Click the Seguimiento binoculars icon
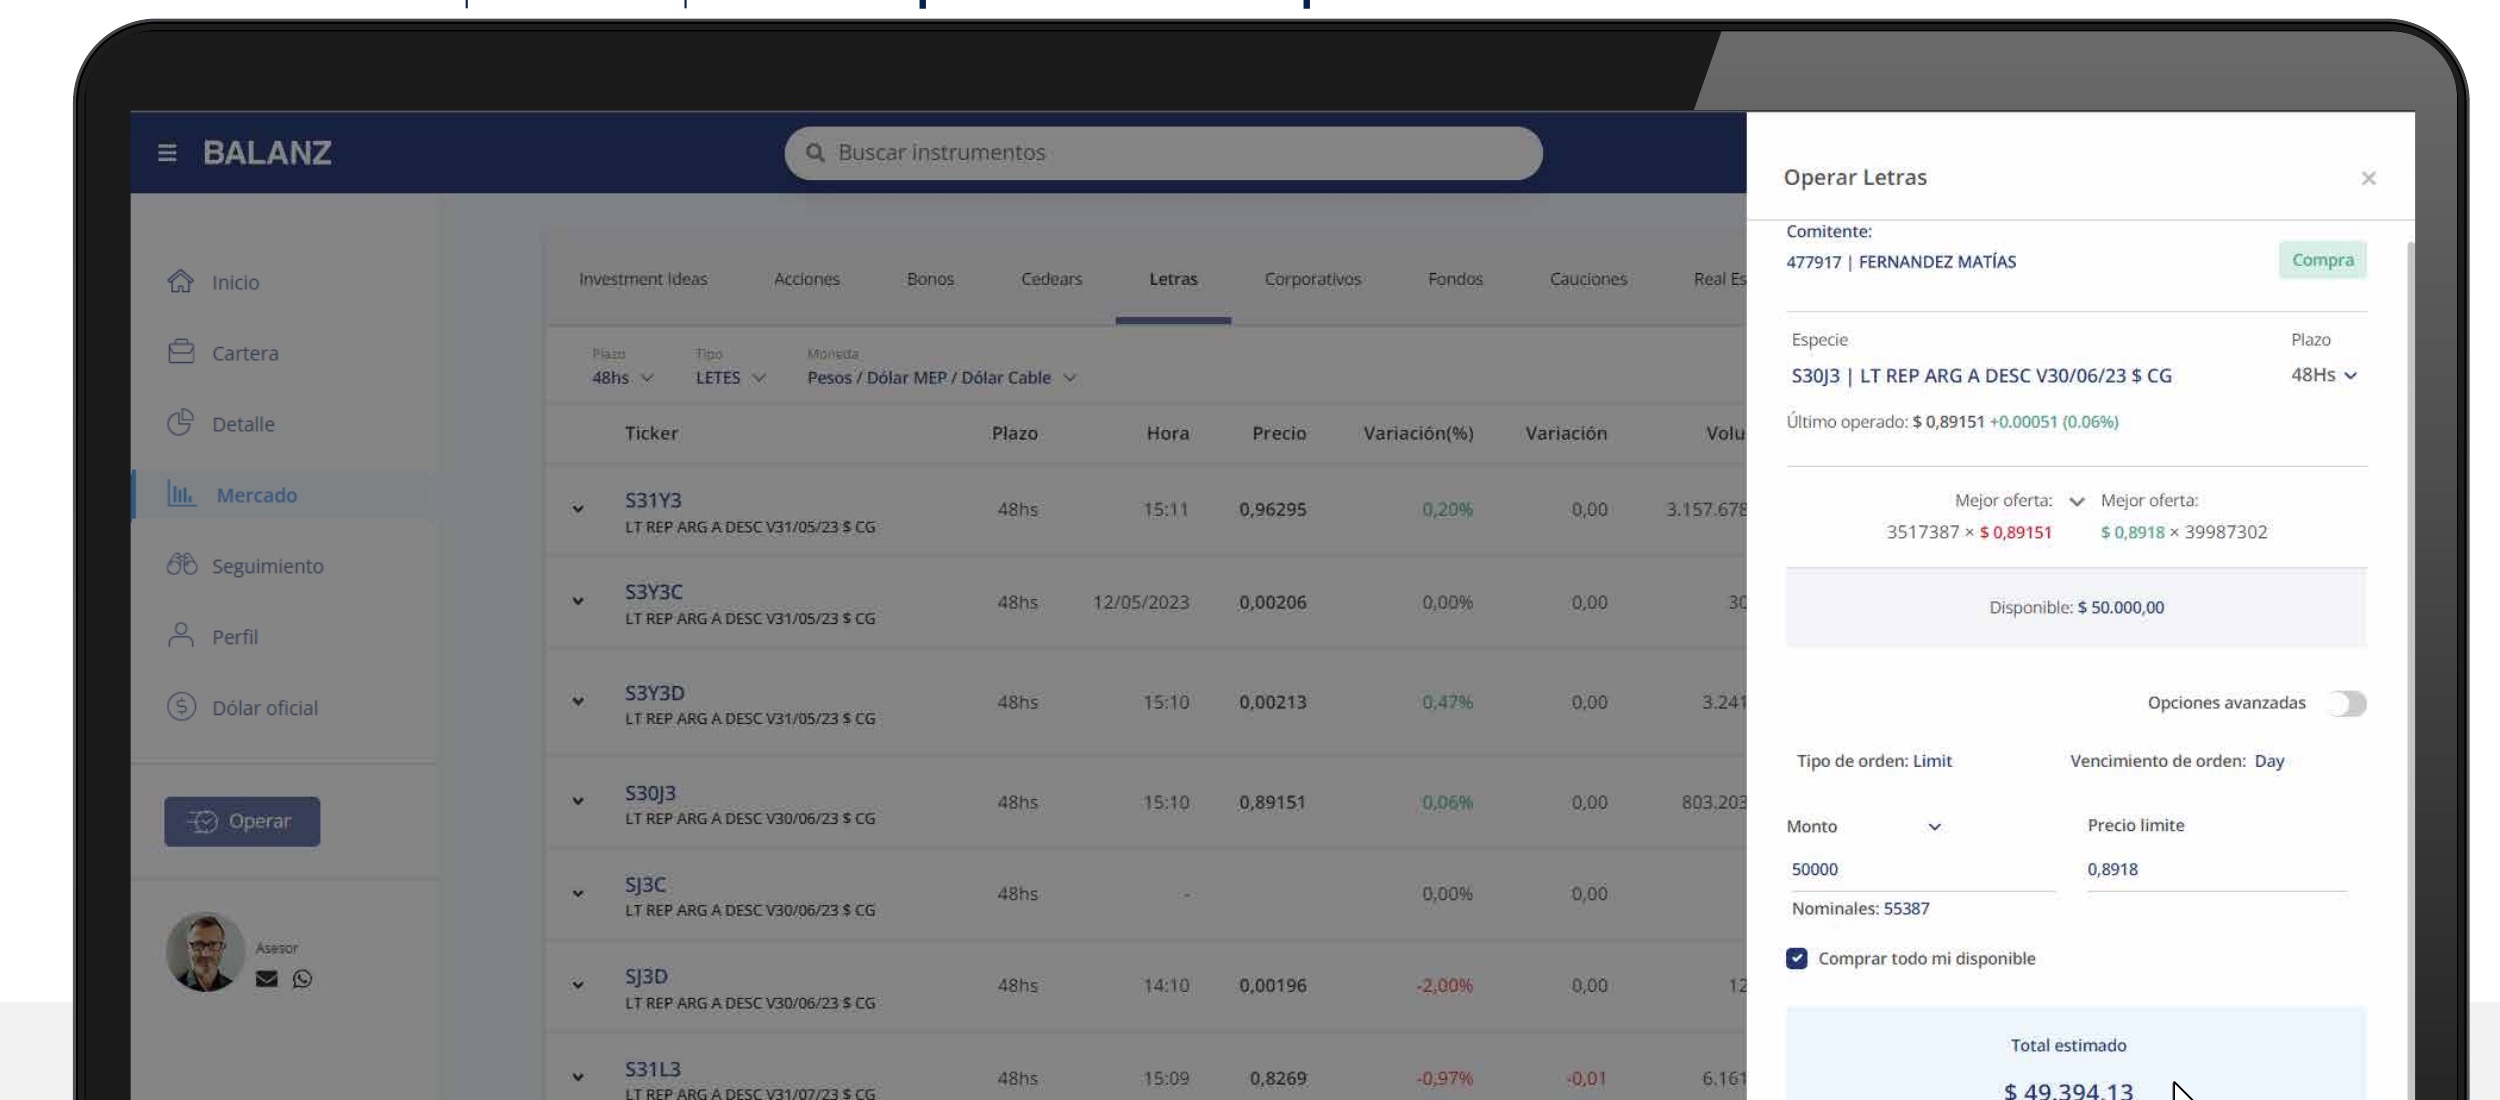This screenshot has width=2500, height=1100. (182, 565)
